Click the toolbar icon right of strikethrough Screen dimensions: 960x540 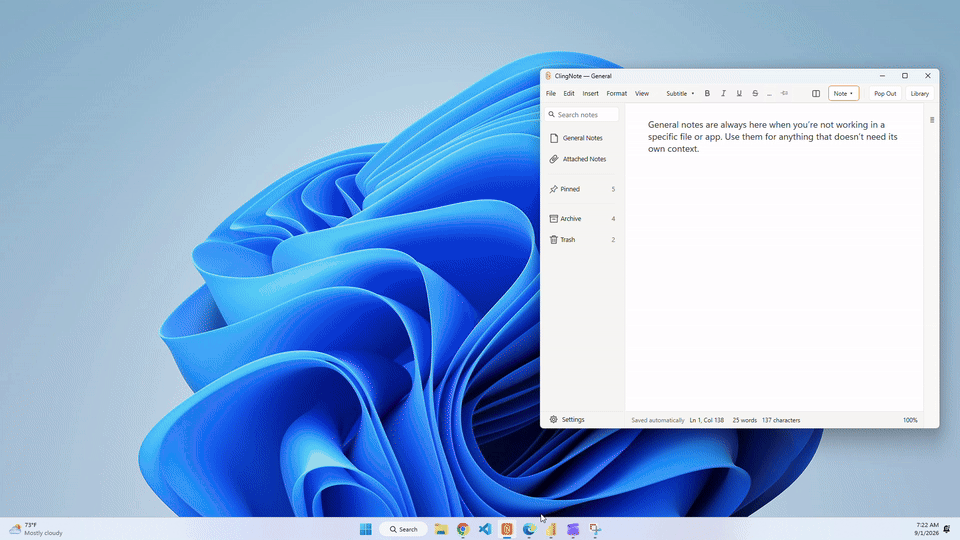pos(770,94)
